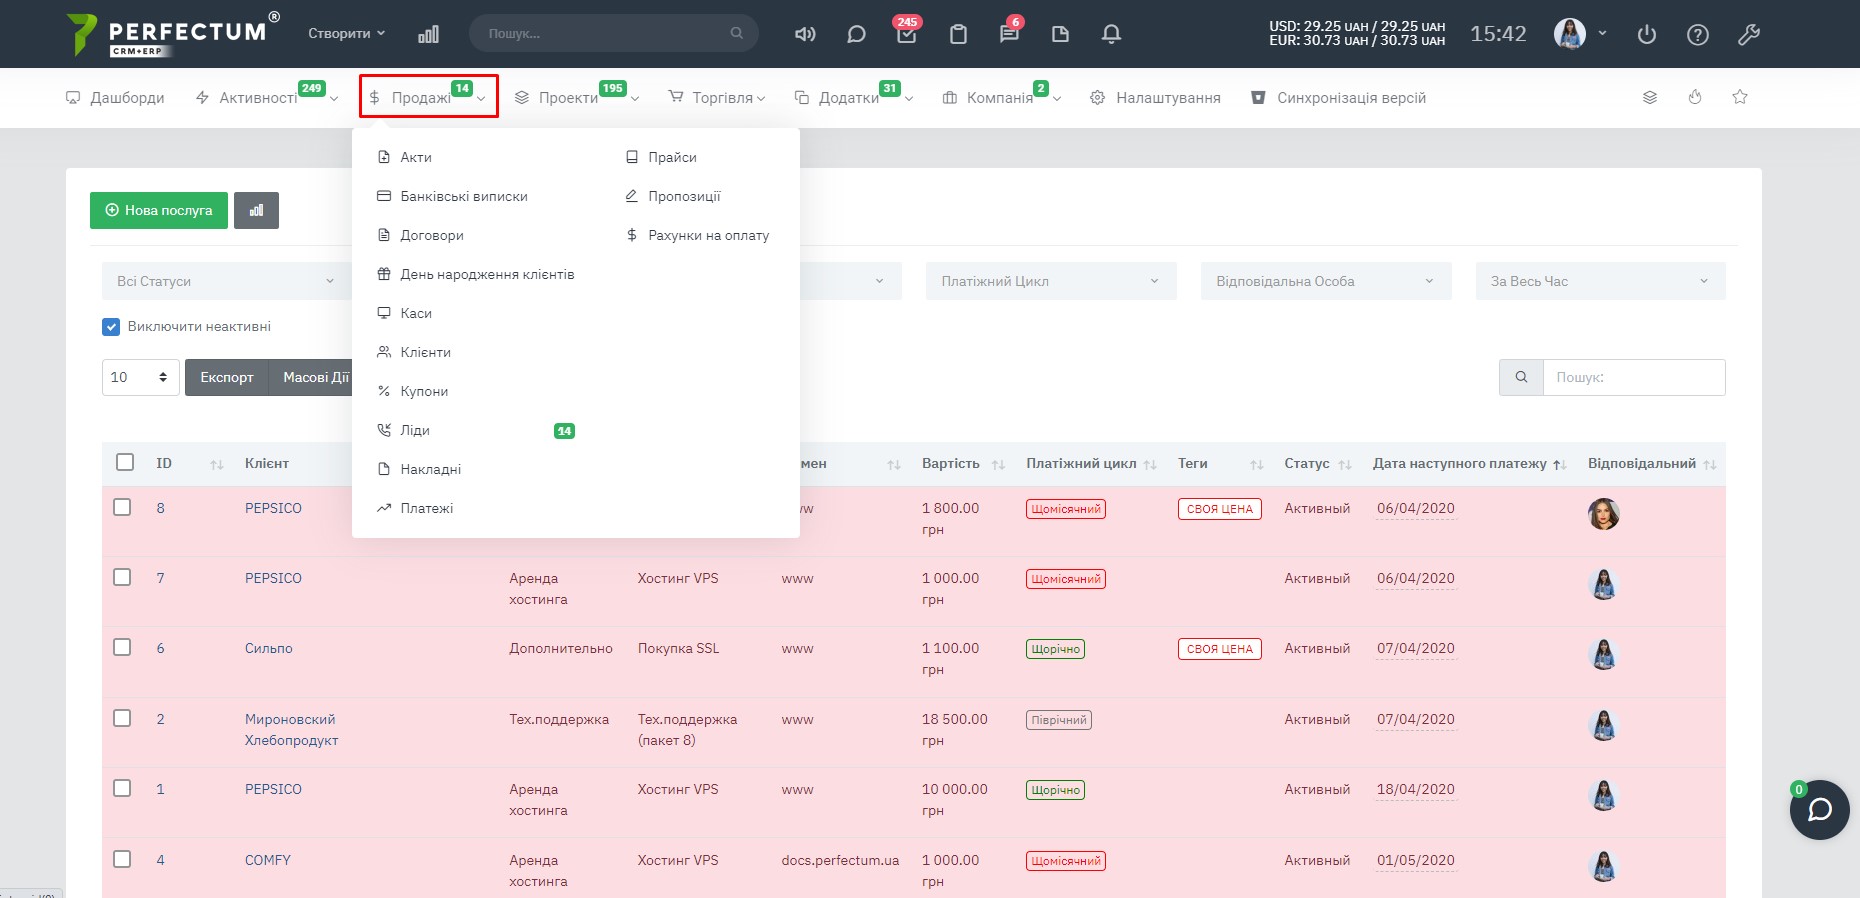
Task: Open tasks icon with 245 badge
Action: [x=906, y=34]
